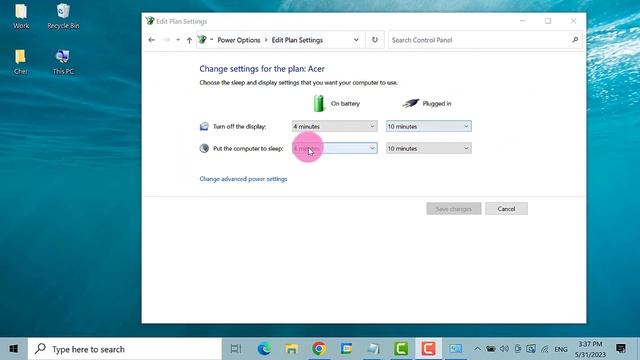Viewport: 640px width, 360px height.
Task: Open File Explorer from the taskbar
Action: coord(291,349)
